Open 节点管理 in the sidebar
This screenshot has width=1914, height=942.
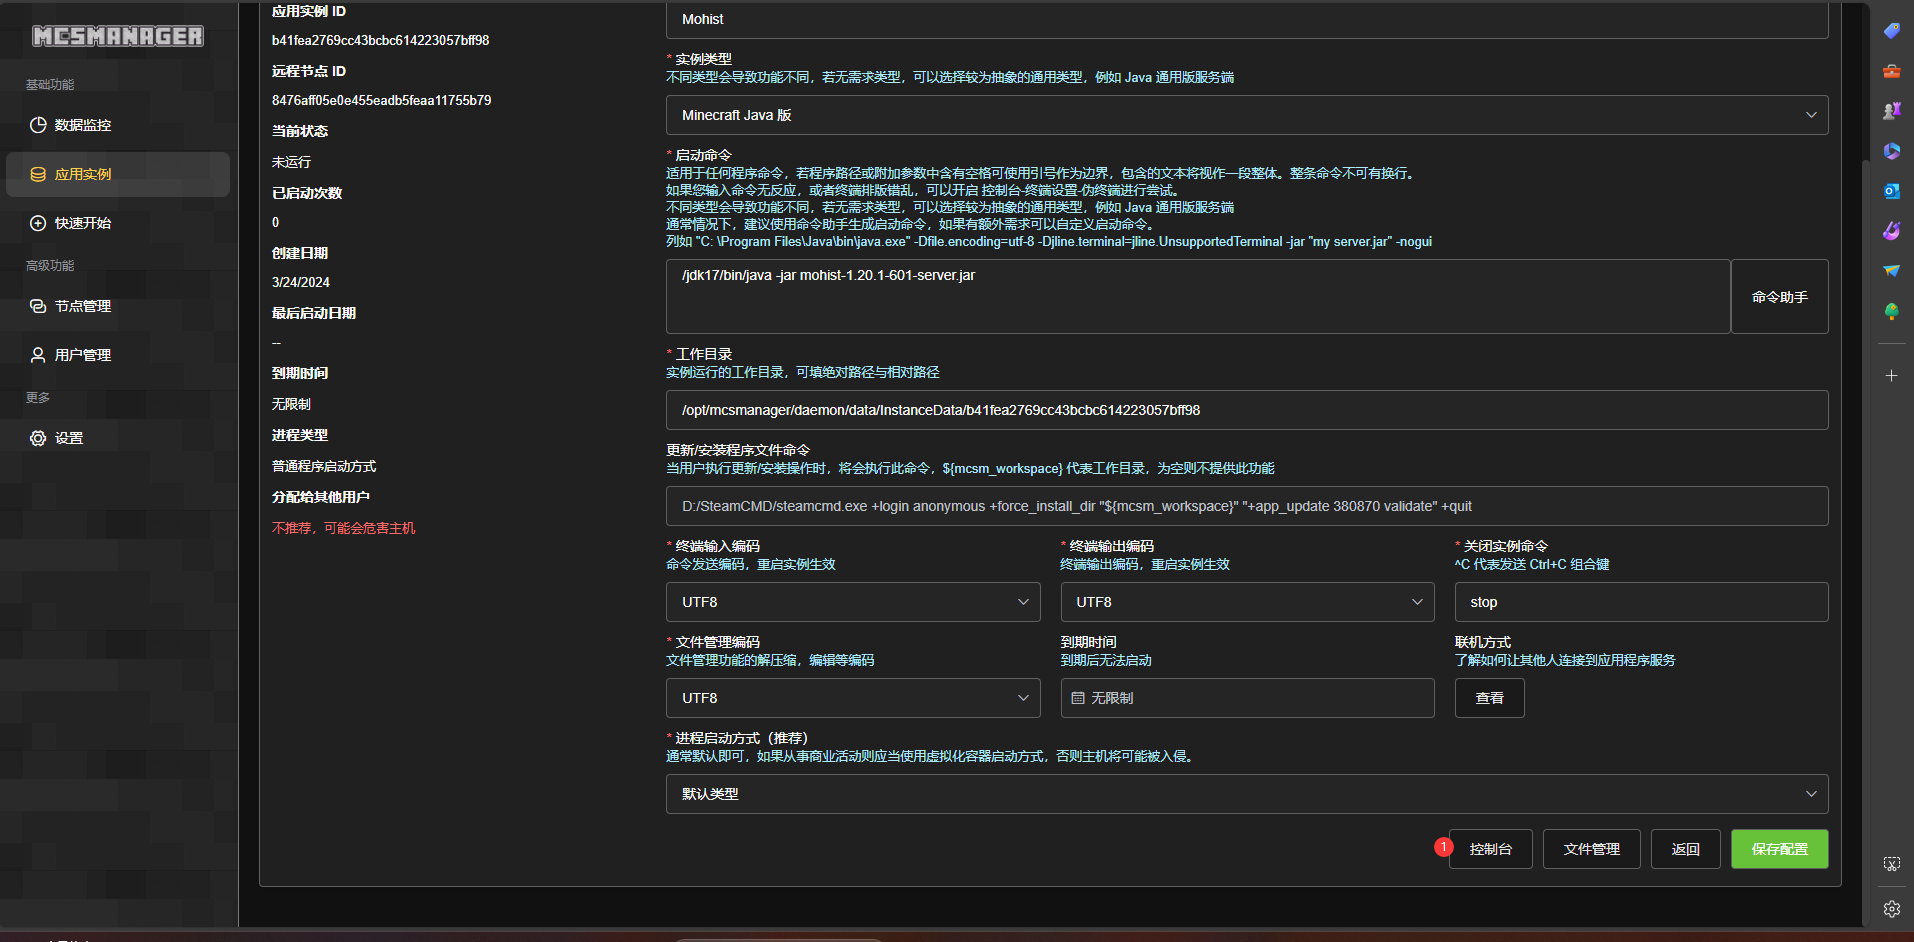(118, 306)
